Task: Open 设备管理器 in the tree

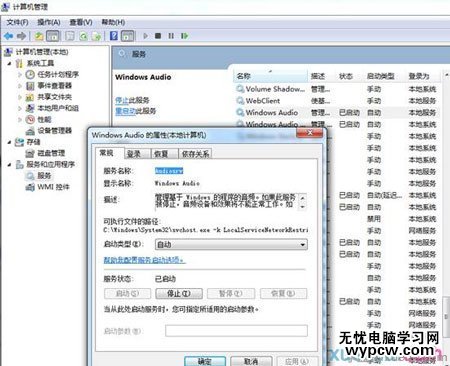Action: [x=54, y=130]
